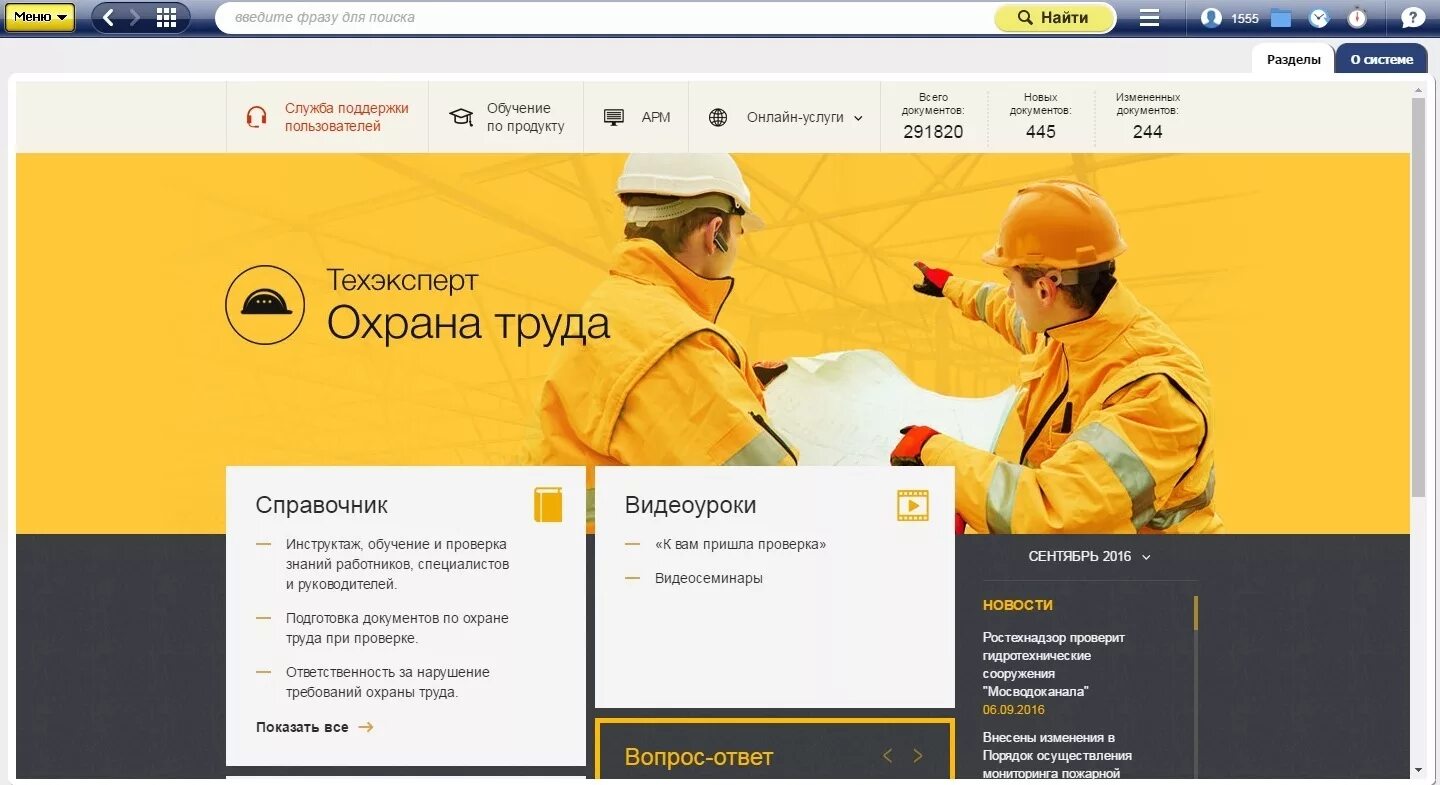
Task: Click the news panel orange scroll indicator
Action: (1196, 613)
